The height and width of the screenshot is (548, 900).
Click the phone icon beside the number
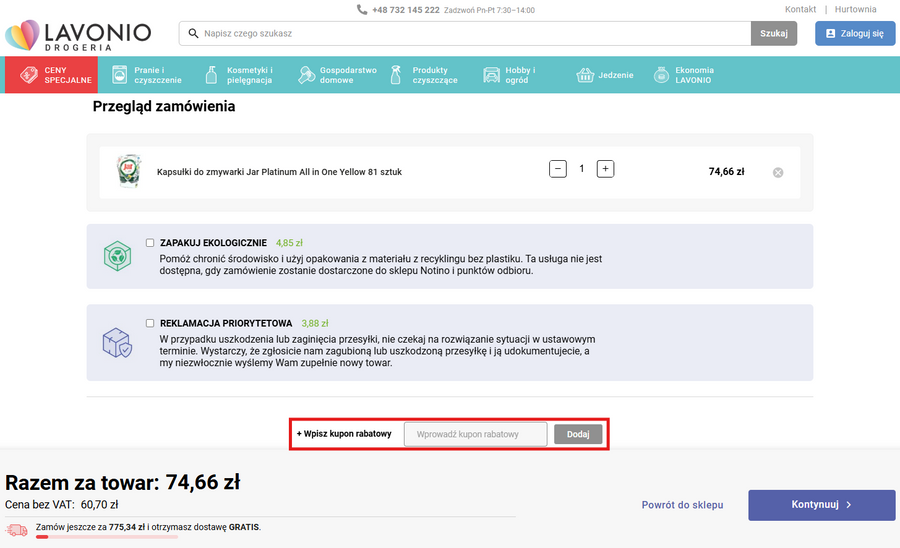click(x=362, y=10)
